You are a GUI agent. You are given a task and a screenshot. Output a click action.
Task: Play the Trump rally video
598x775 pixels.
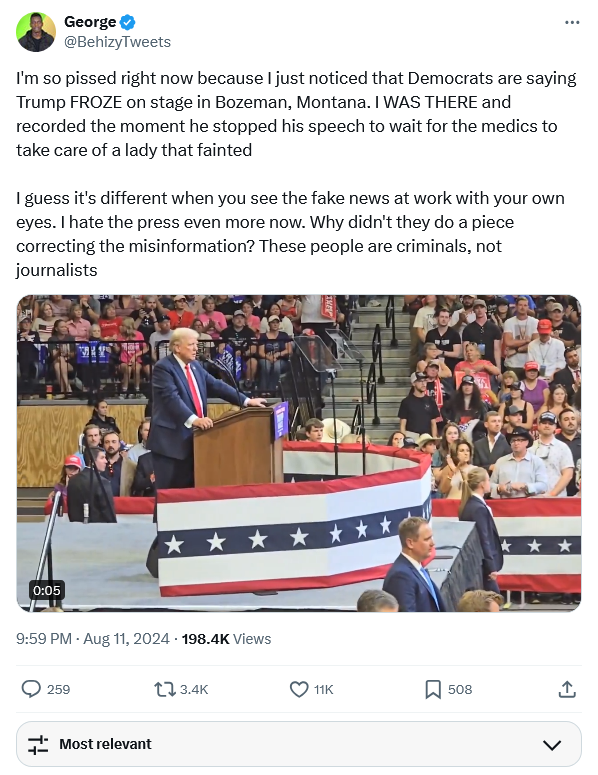click(x=299, y=453)
